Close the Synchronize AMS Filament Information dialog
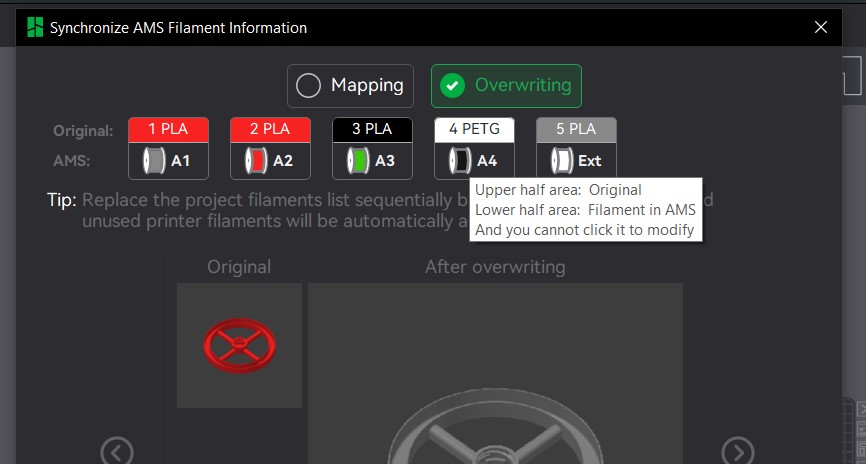866x464 pixels. [821, 28]
